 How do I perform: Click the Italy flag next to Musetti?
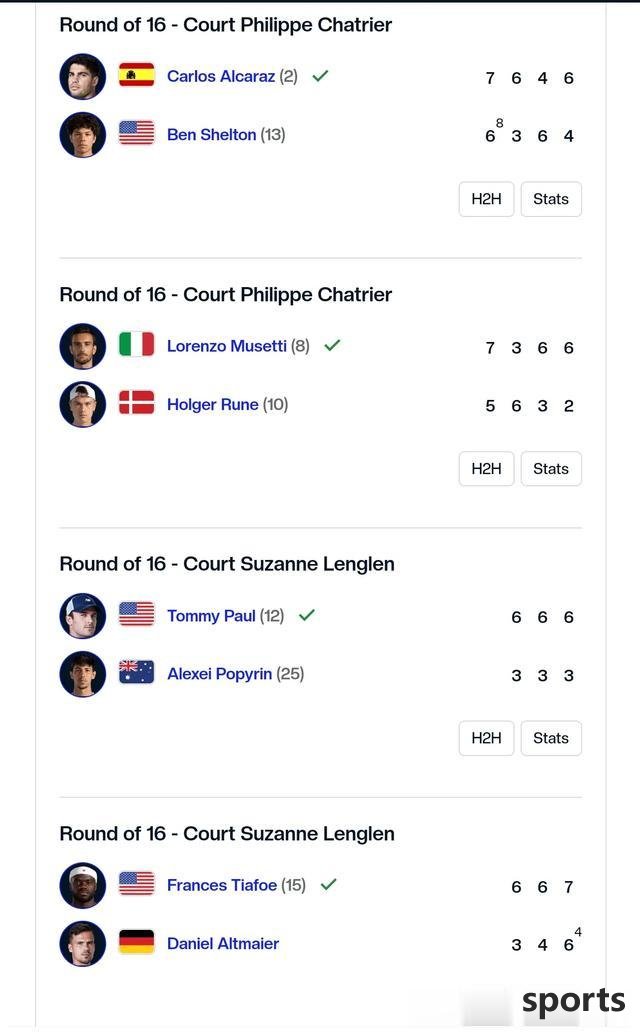click(136, 344)
